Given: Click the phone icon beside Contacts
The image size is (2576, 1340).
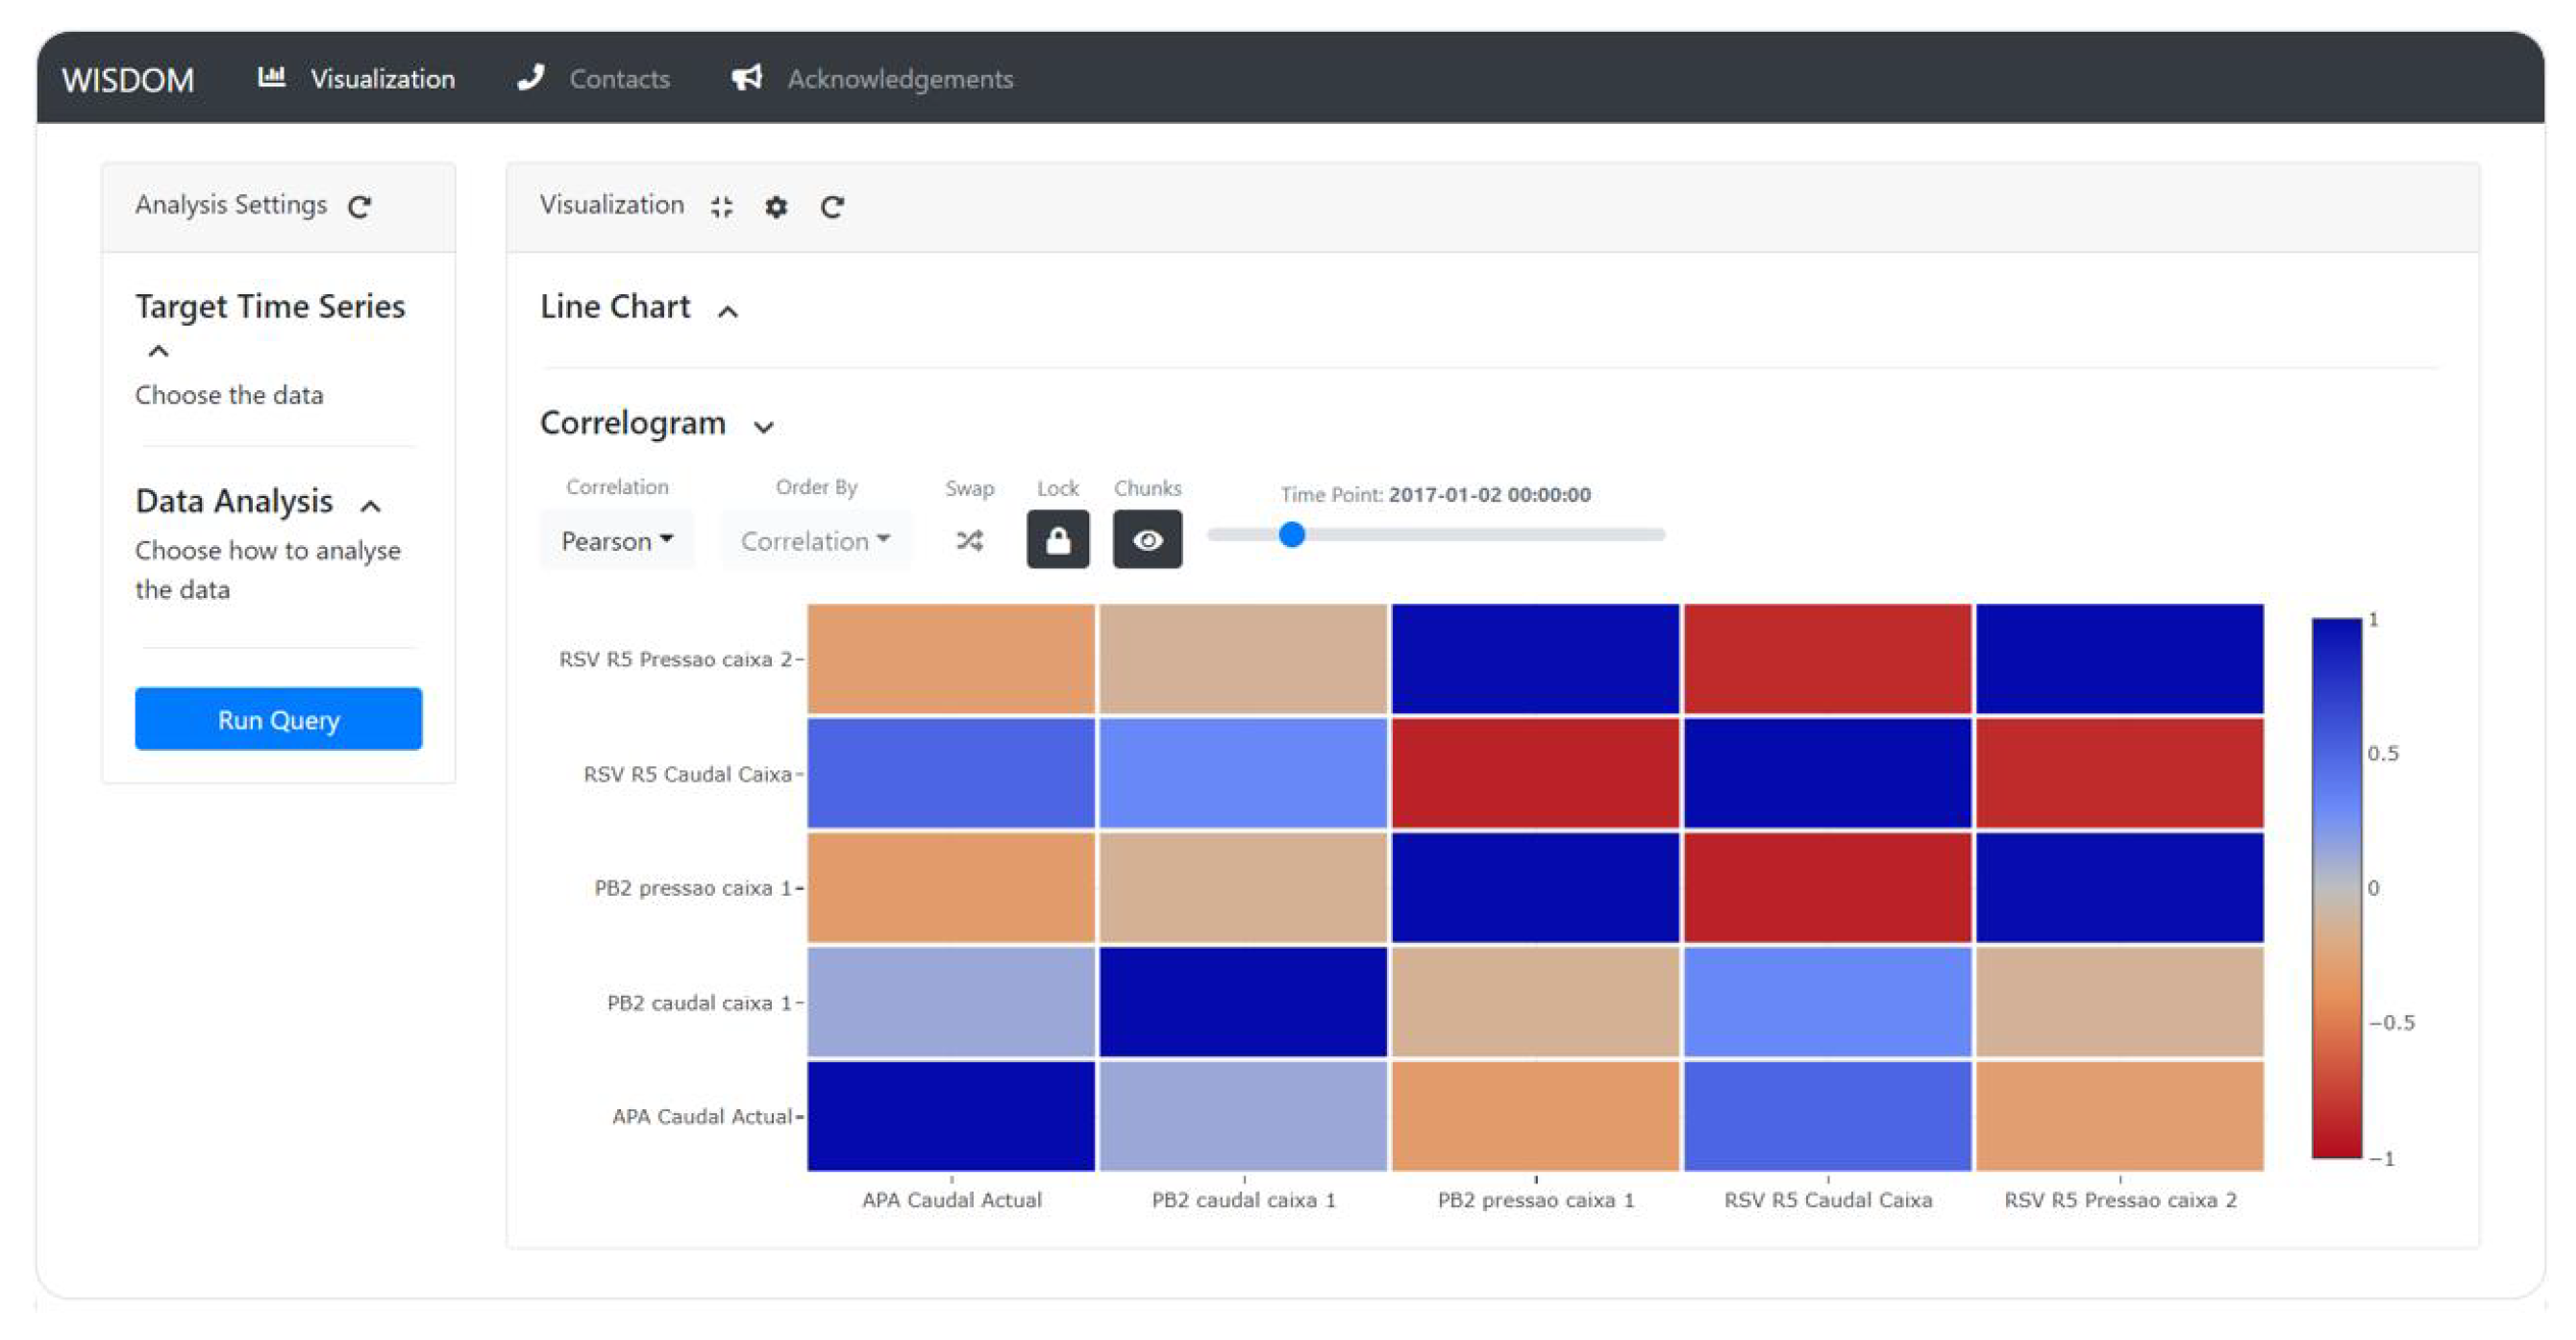Looking at the screenshot, I should [x=531, y=77].
